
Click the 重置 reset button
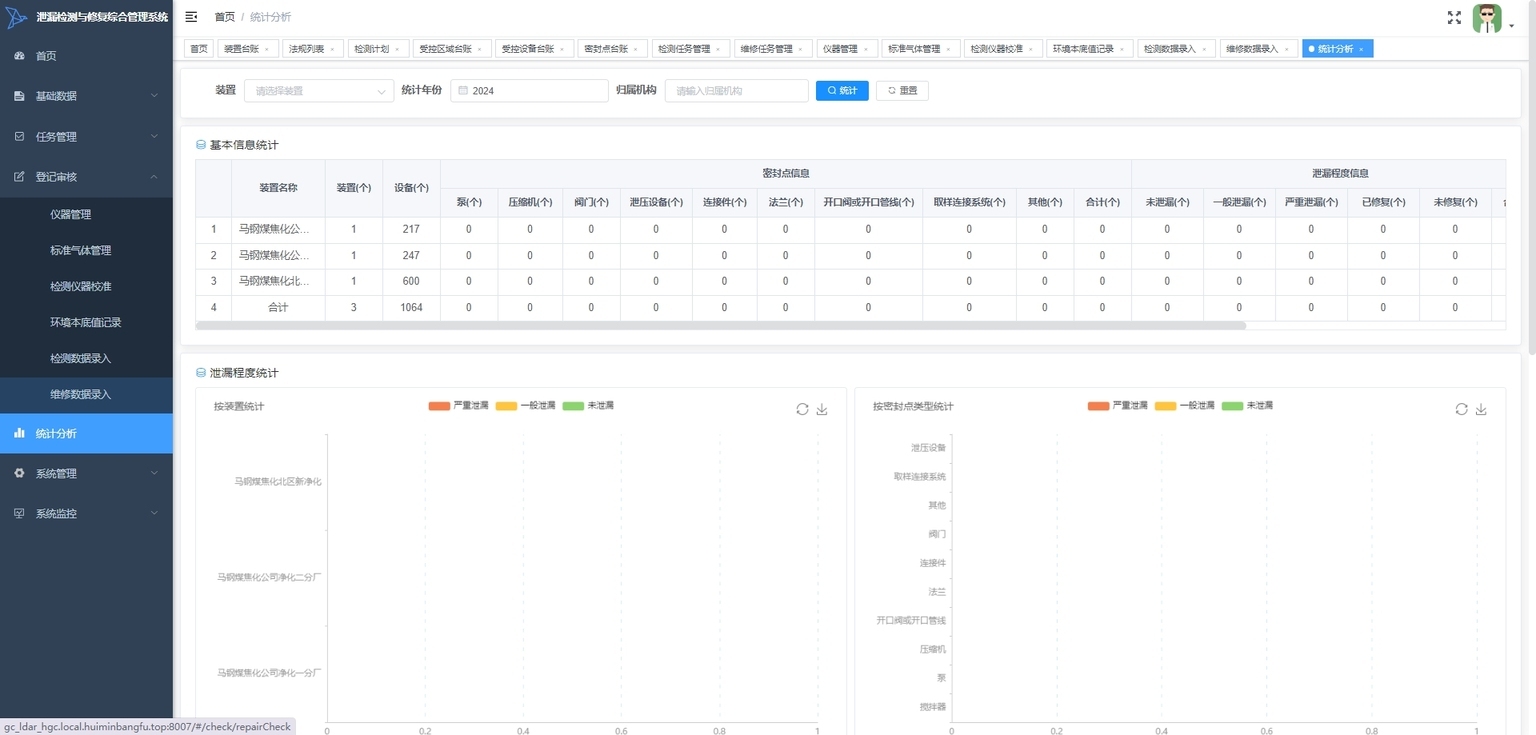pos(902,91)
